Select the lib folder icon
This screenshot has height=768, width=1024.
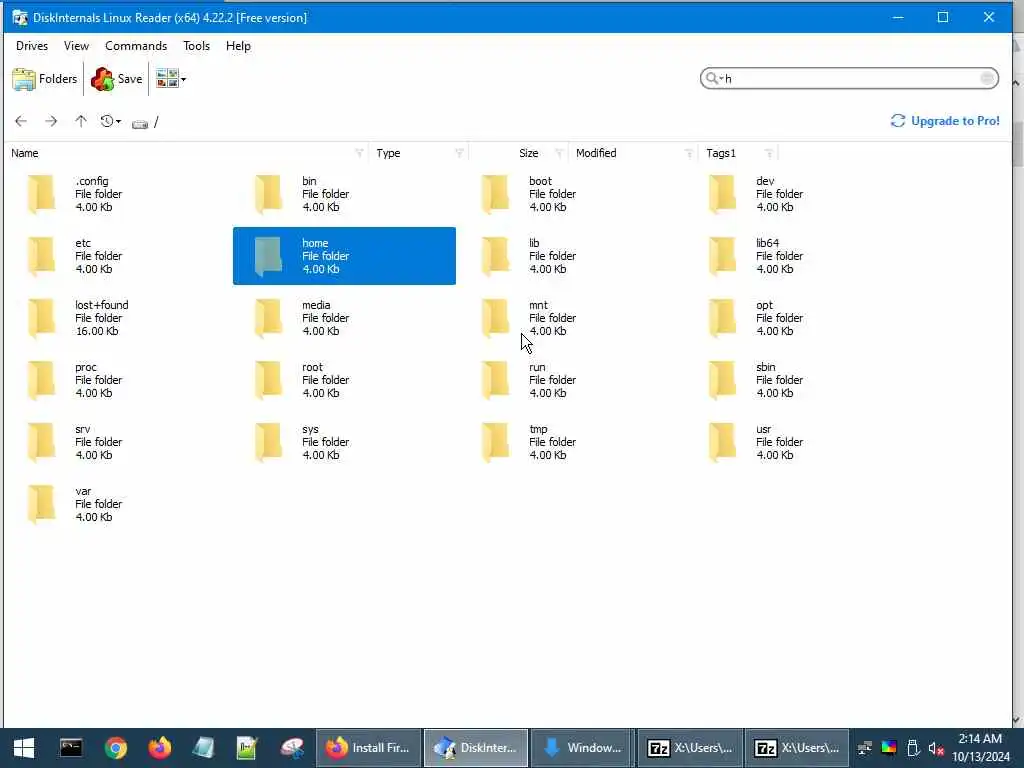496,256
